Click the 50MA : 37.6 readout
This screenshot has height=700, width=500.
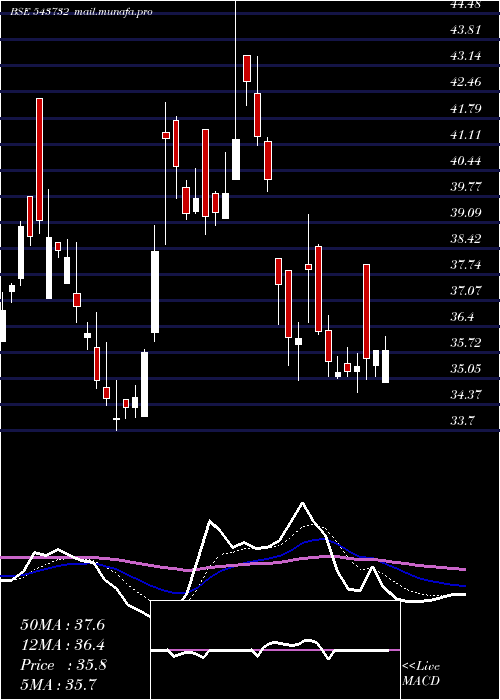coord(63,625)
